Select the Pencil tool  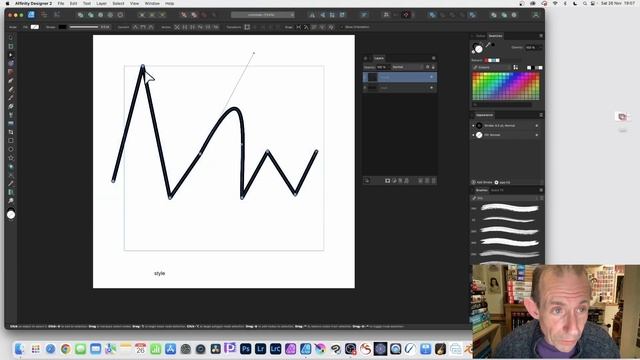11,89
